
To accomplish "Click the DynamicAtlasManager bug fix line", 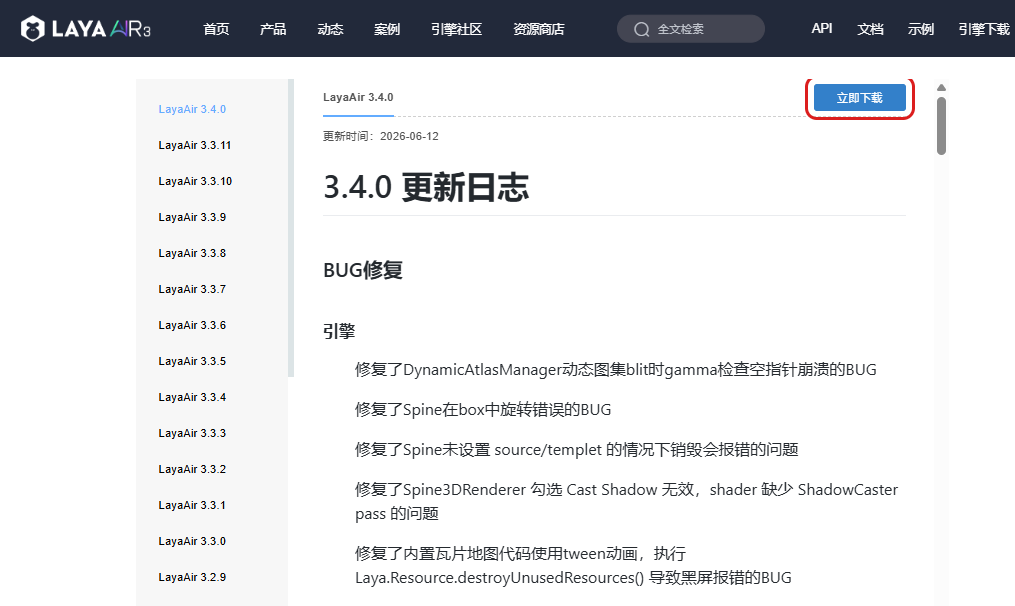I will (616, 370).
